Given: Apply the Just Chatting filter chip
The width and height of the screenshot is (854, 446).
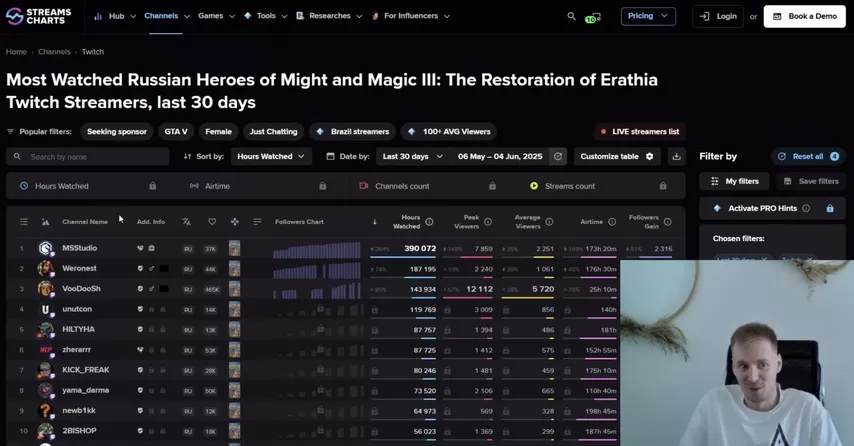Looking at the screenshot, I should point(273,131).
